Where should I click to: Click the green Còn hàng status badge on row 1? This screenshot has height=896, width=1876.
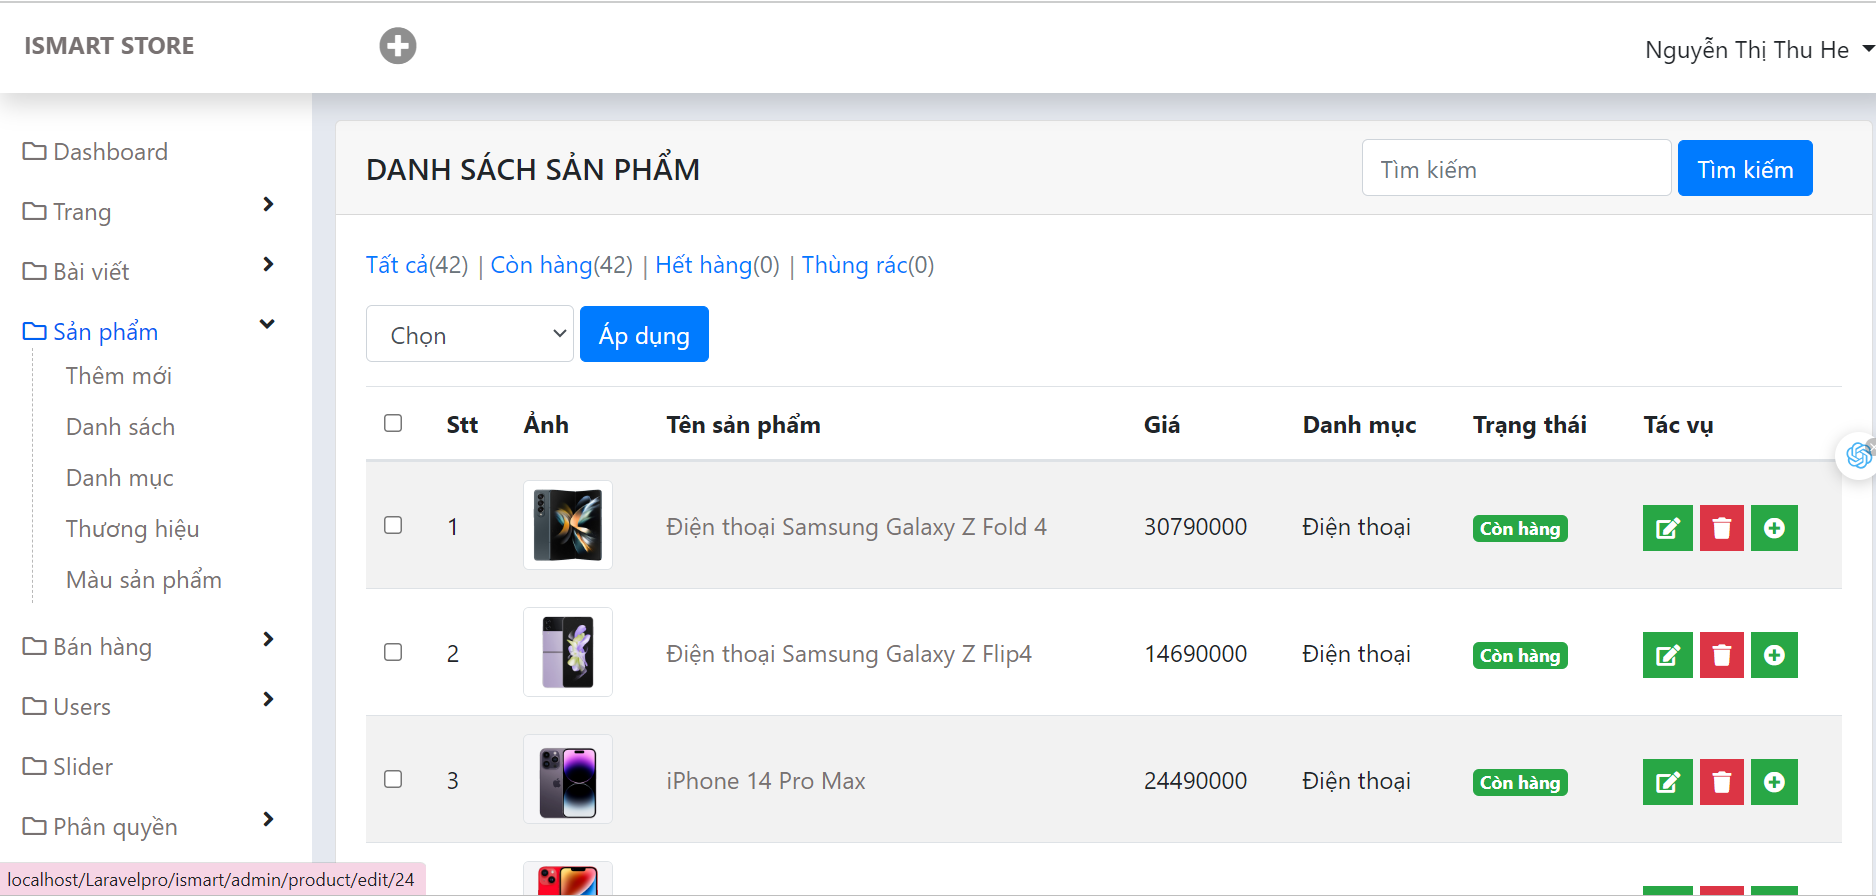(x=1519, y=528)
